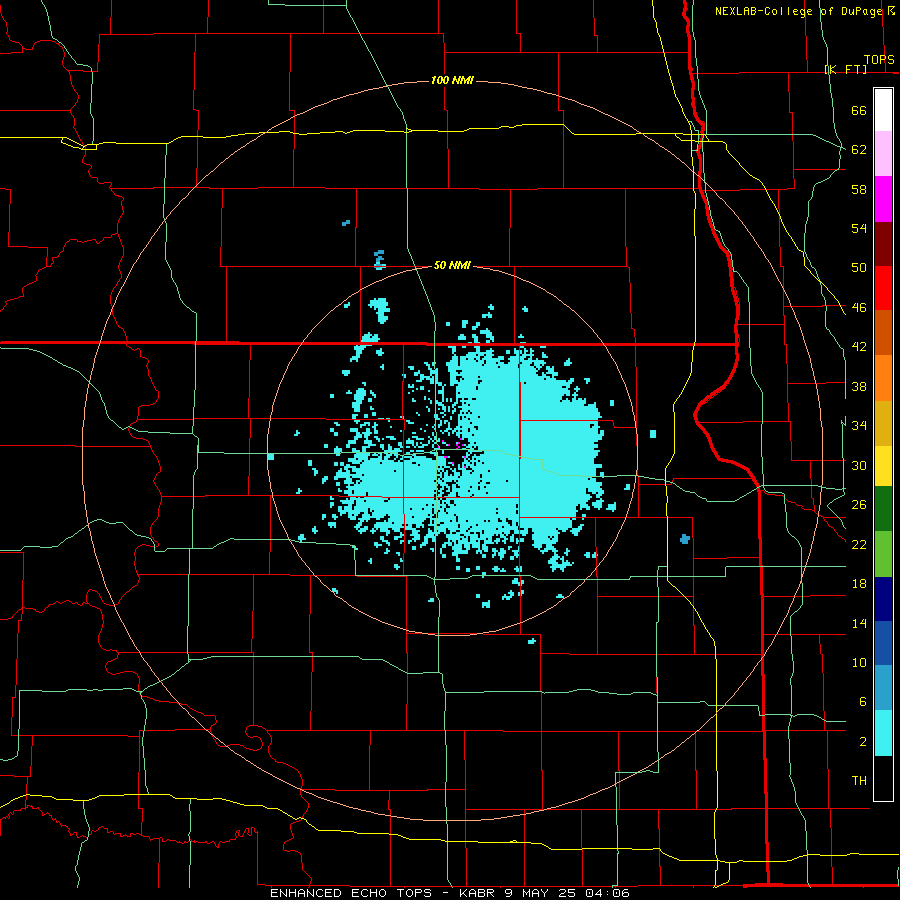Screen dimensions: 900x900
Task: Click the "K FT" units label
Action: coord(847,69)
